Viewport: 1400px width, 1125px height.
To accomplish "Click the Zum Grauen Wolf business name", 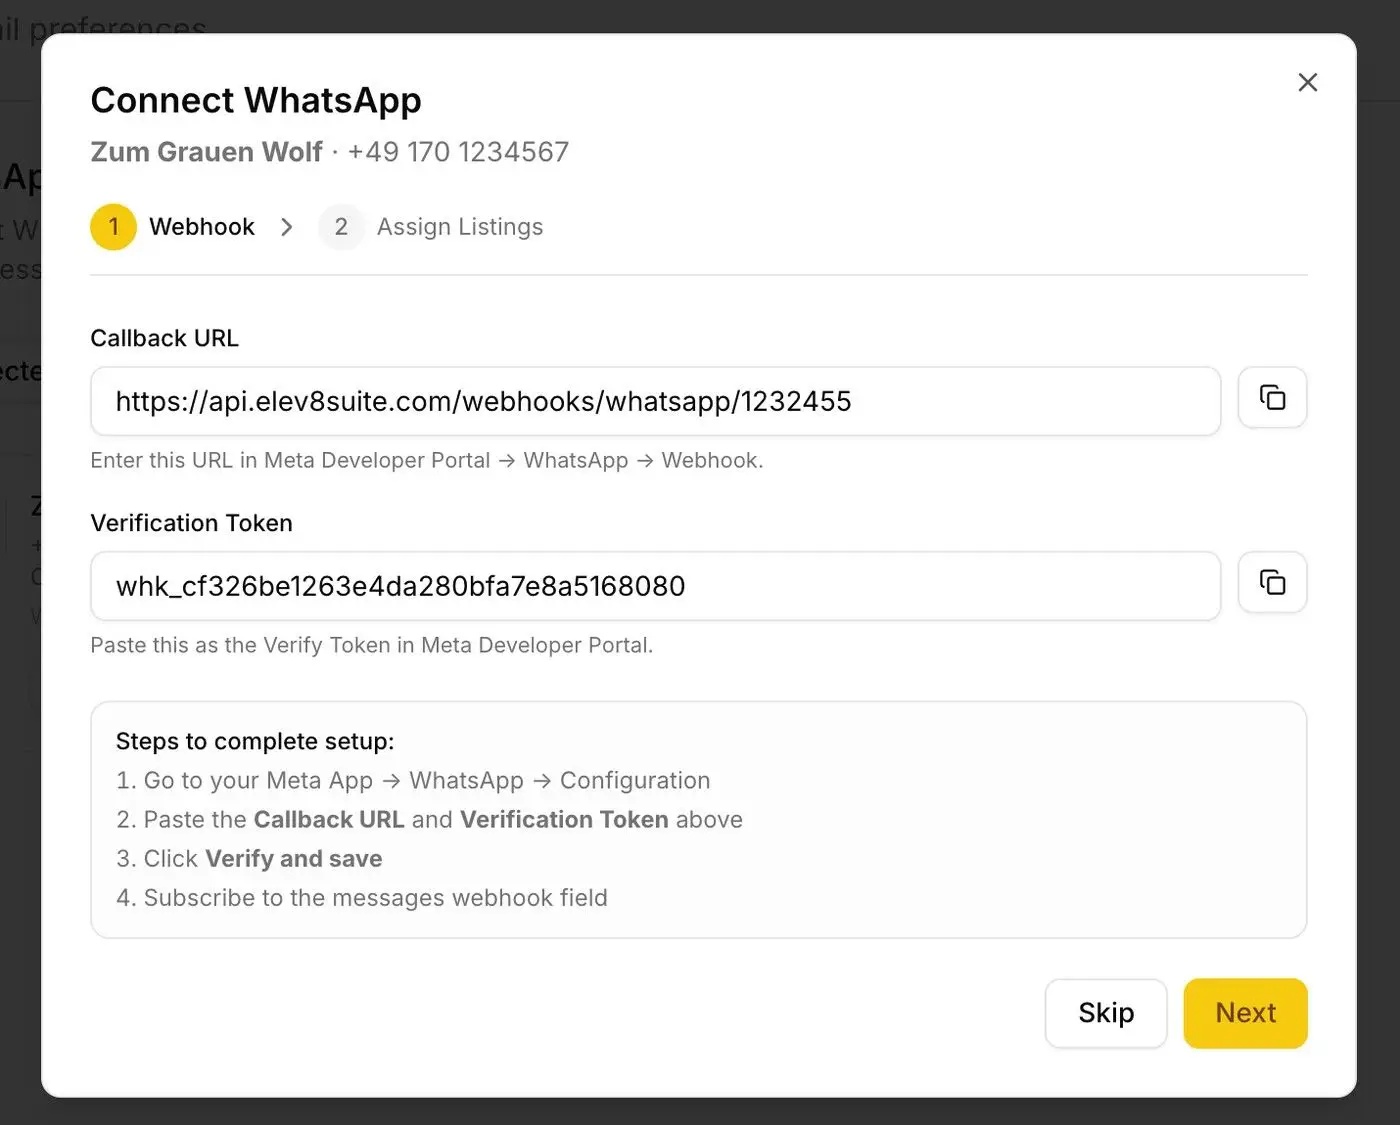I will tap(206, 152).
